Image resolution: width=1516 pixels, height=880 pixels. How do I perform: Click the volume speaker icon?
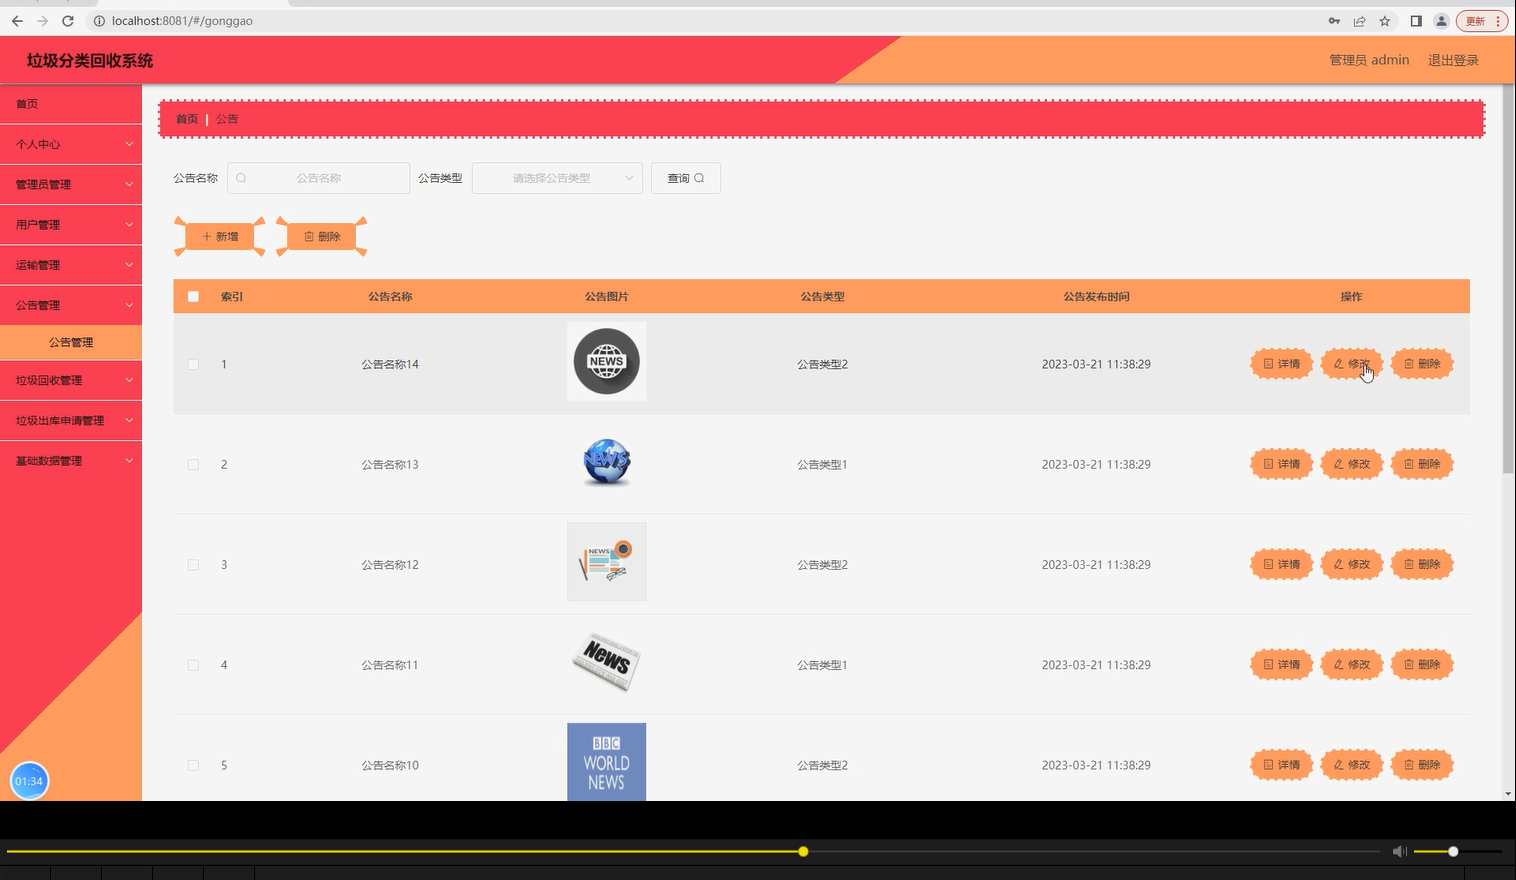pyautogui.click(x=1399, y=851)
